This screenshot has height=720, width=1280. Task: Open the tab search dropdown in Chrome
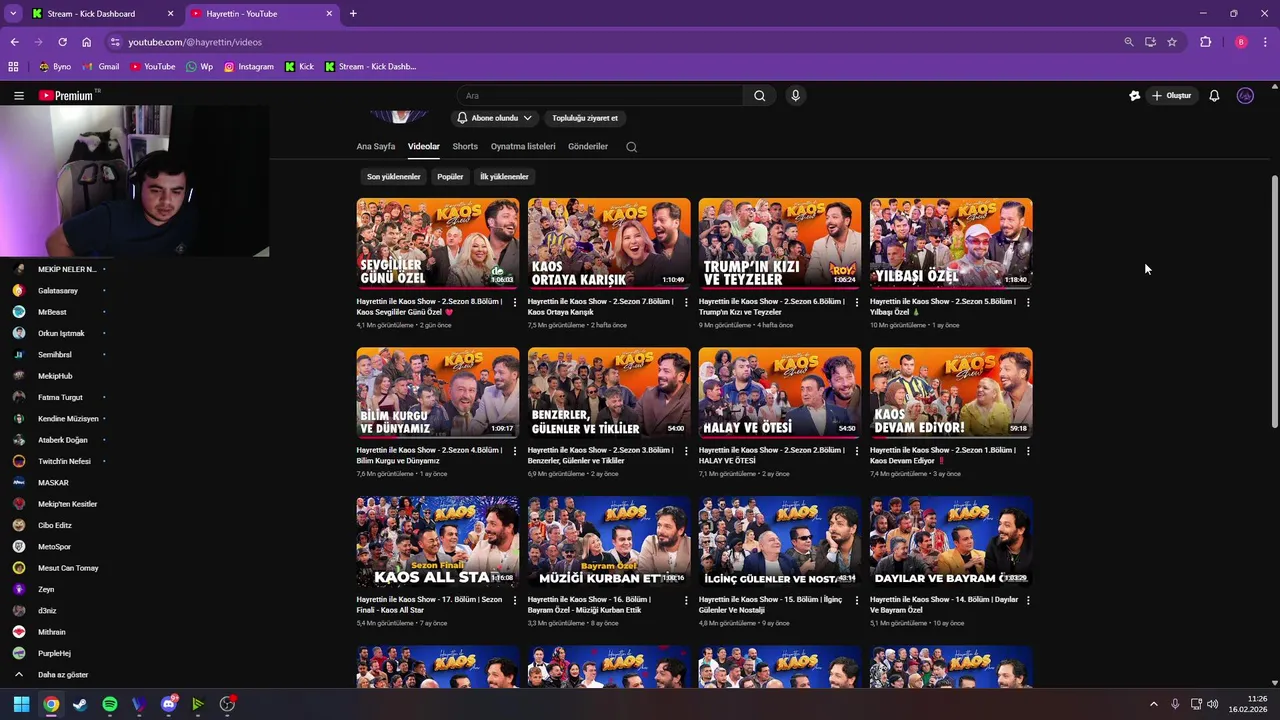[x=13, y=14]
